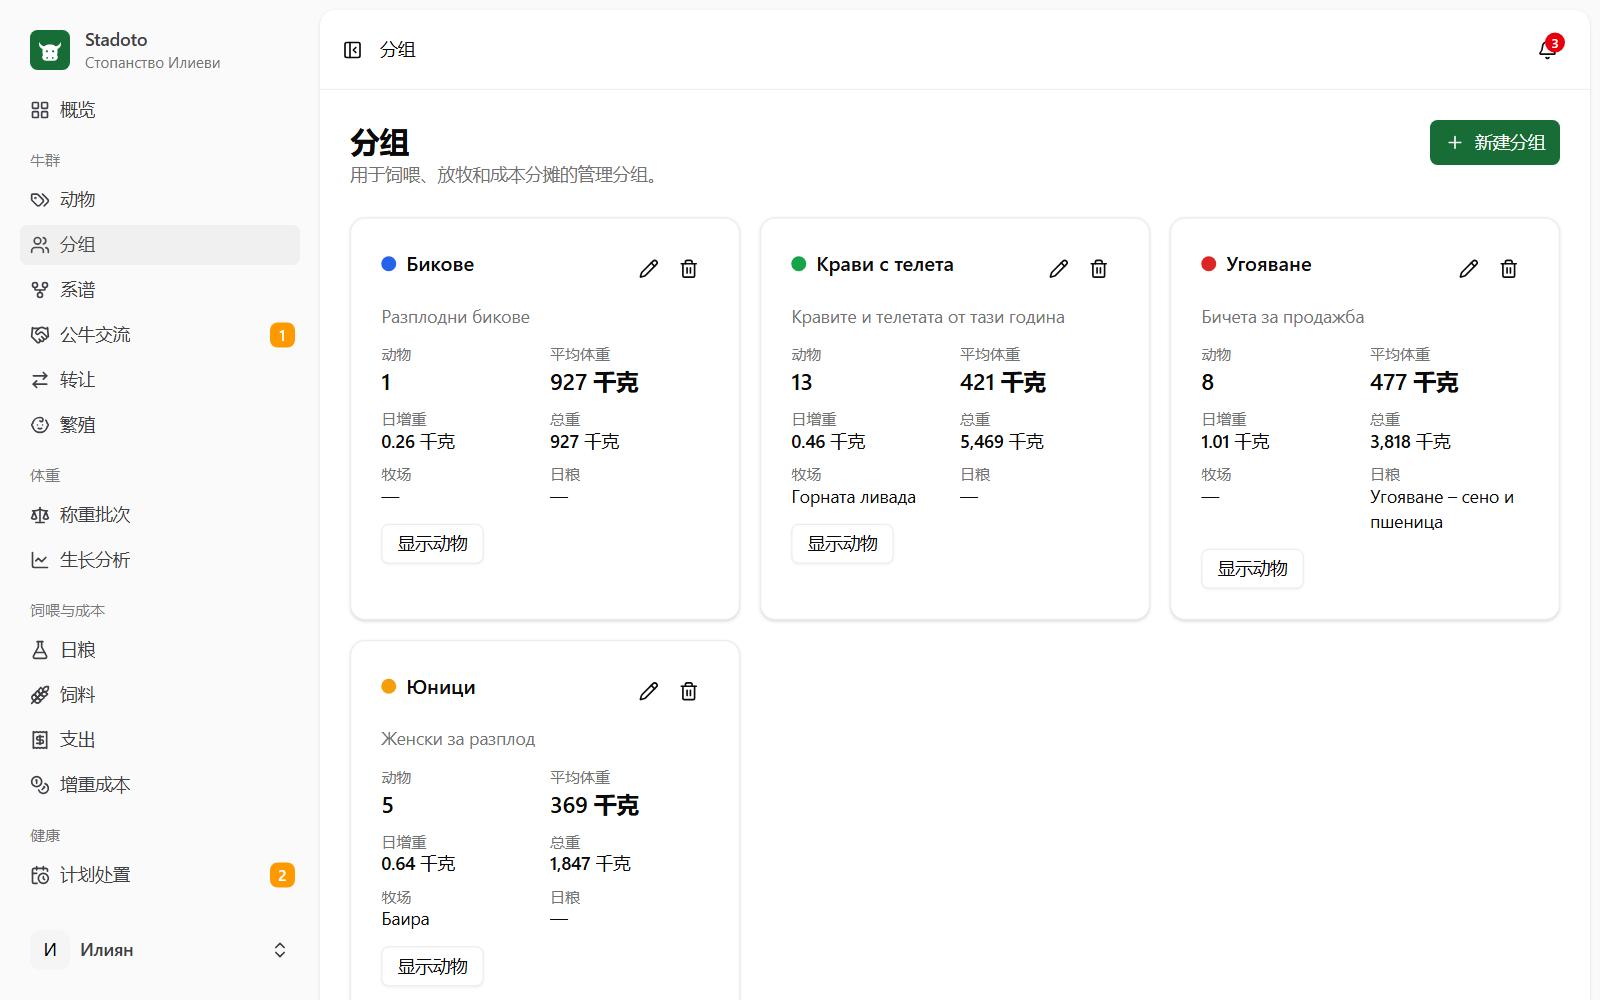
Task: Go to 动物 animals page
Action: point(160,200)
